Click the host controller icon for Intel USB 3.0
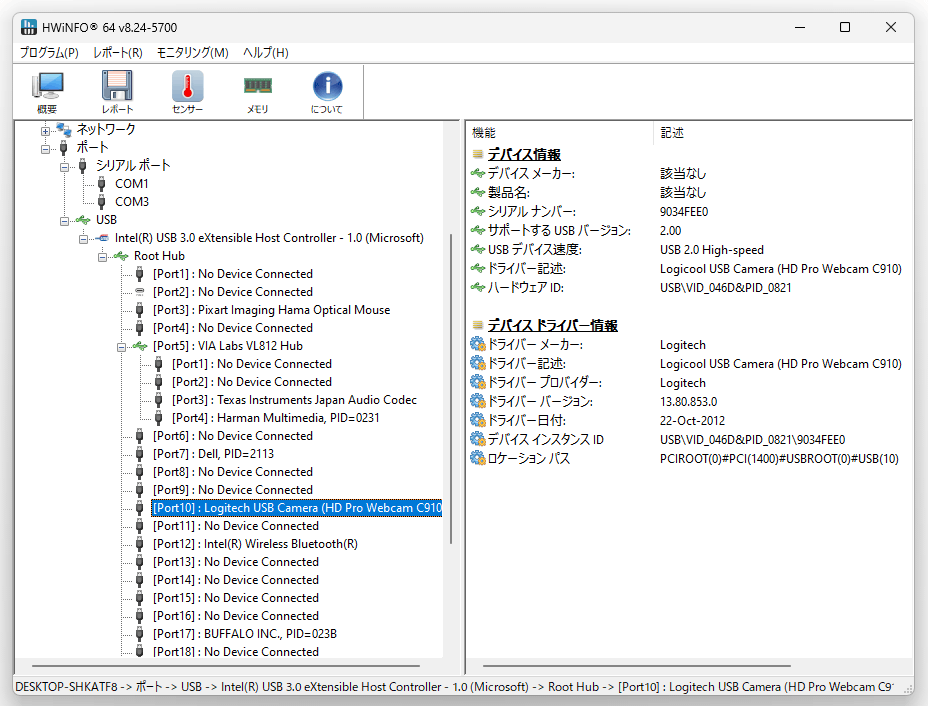Image resolution: width=928 pixels, height=706 pixels. click(x=102, y=238)
